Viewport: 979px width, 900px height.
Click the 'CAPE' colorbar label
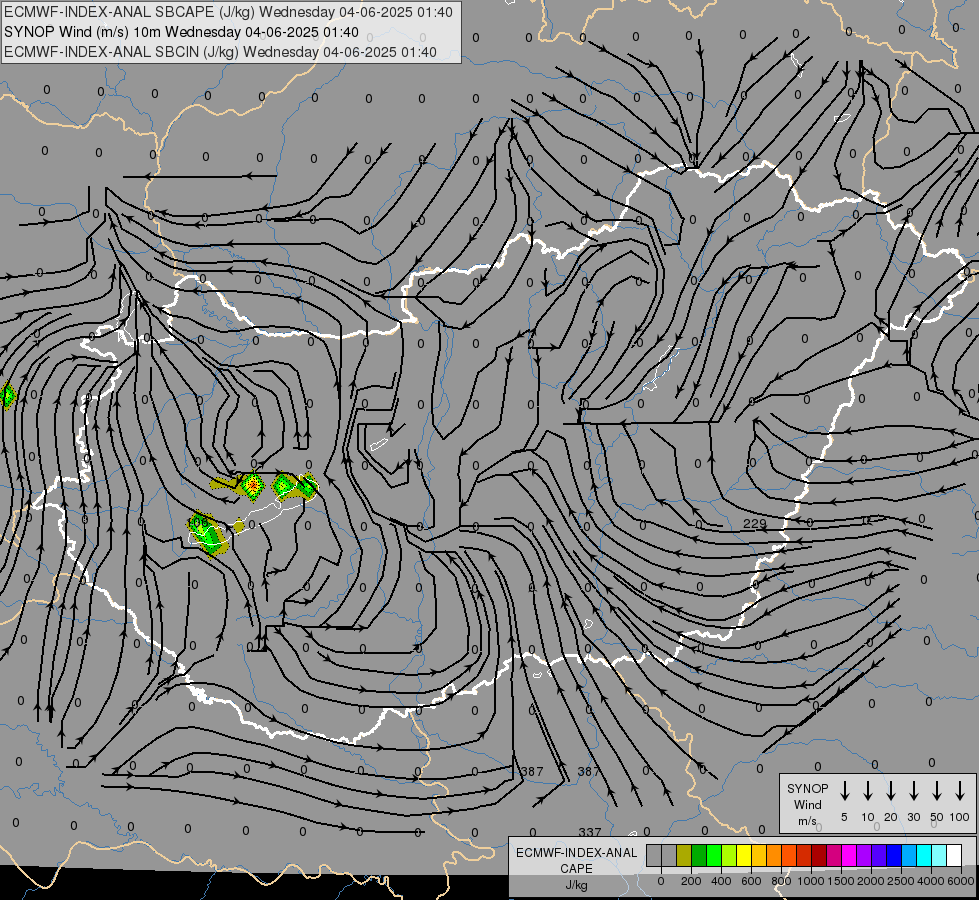pos(576,869)
